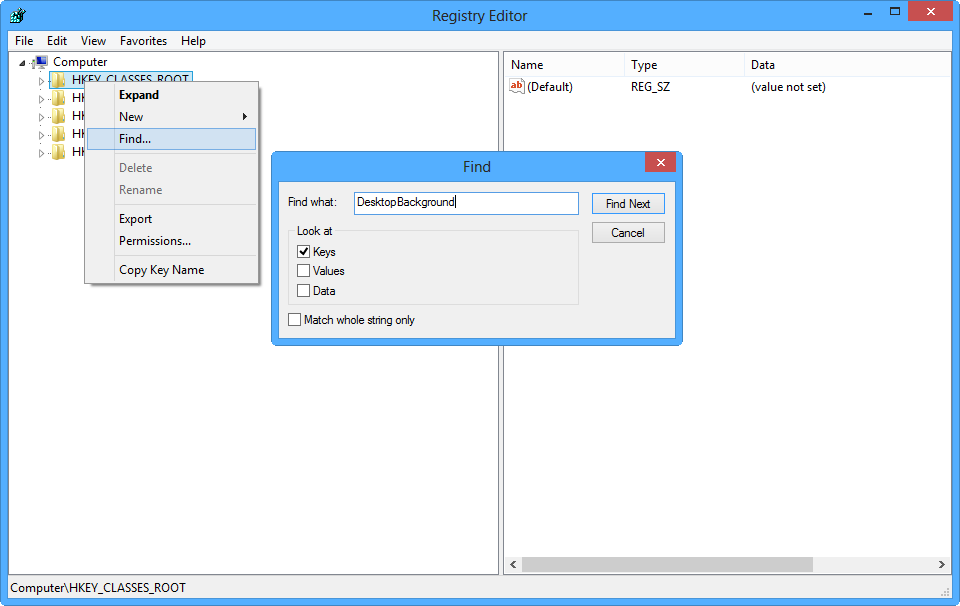Screen dimensions: 960x606
Task: Open the New submenu arrow
Action: click(245, 116)
